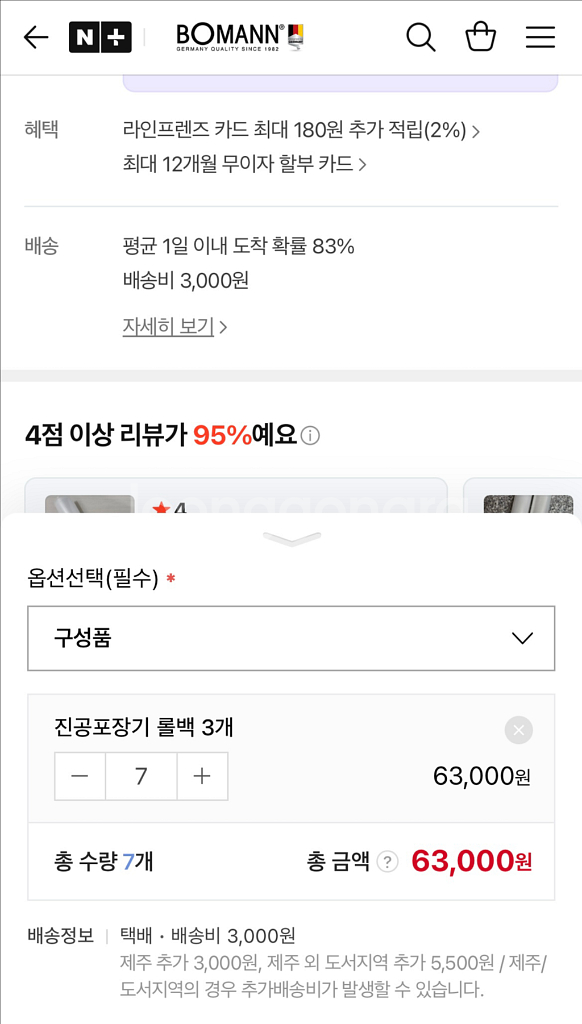
Task: View the shopping cart icon
Action: [481, 36]
